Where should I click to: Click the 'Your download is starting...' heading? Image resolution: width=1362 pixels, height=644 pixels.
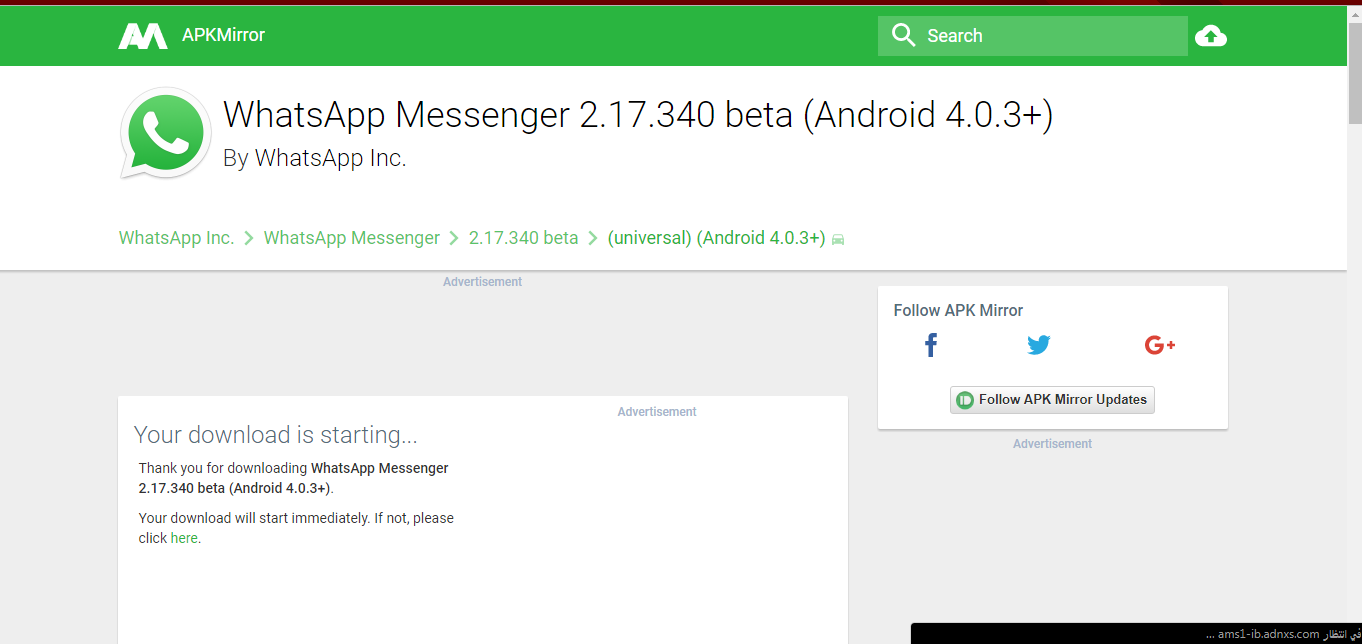276,435
